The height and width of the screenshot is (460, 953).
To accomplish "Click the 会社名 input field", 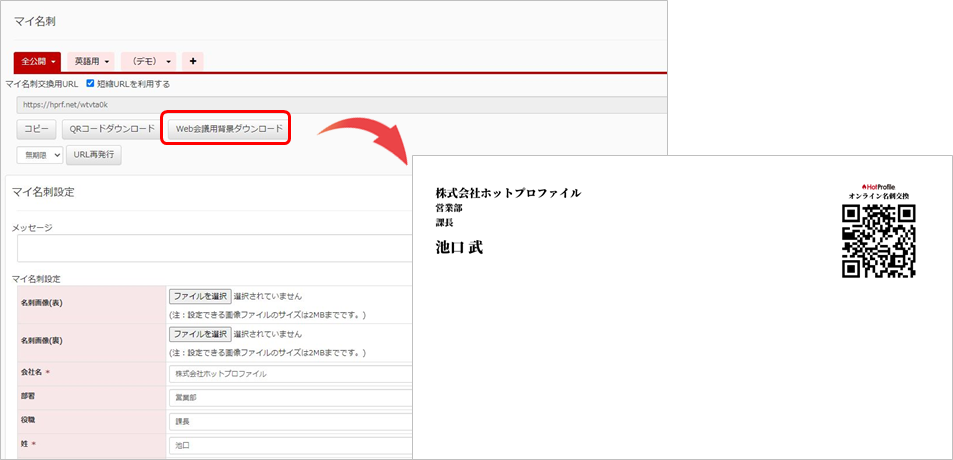I will (x=290, y=373).
